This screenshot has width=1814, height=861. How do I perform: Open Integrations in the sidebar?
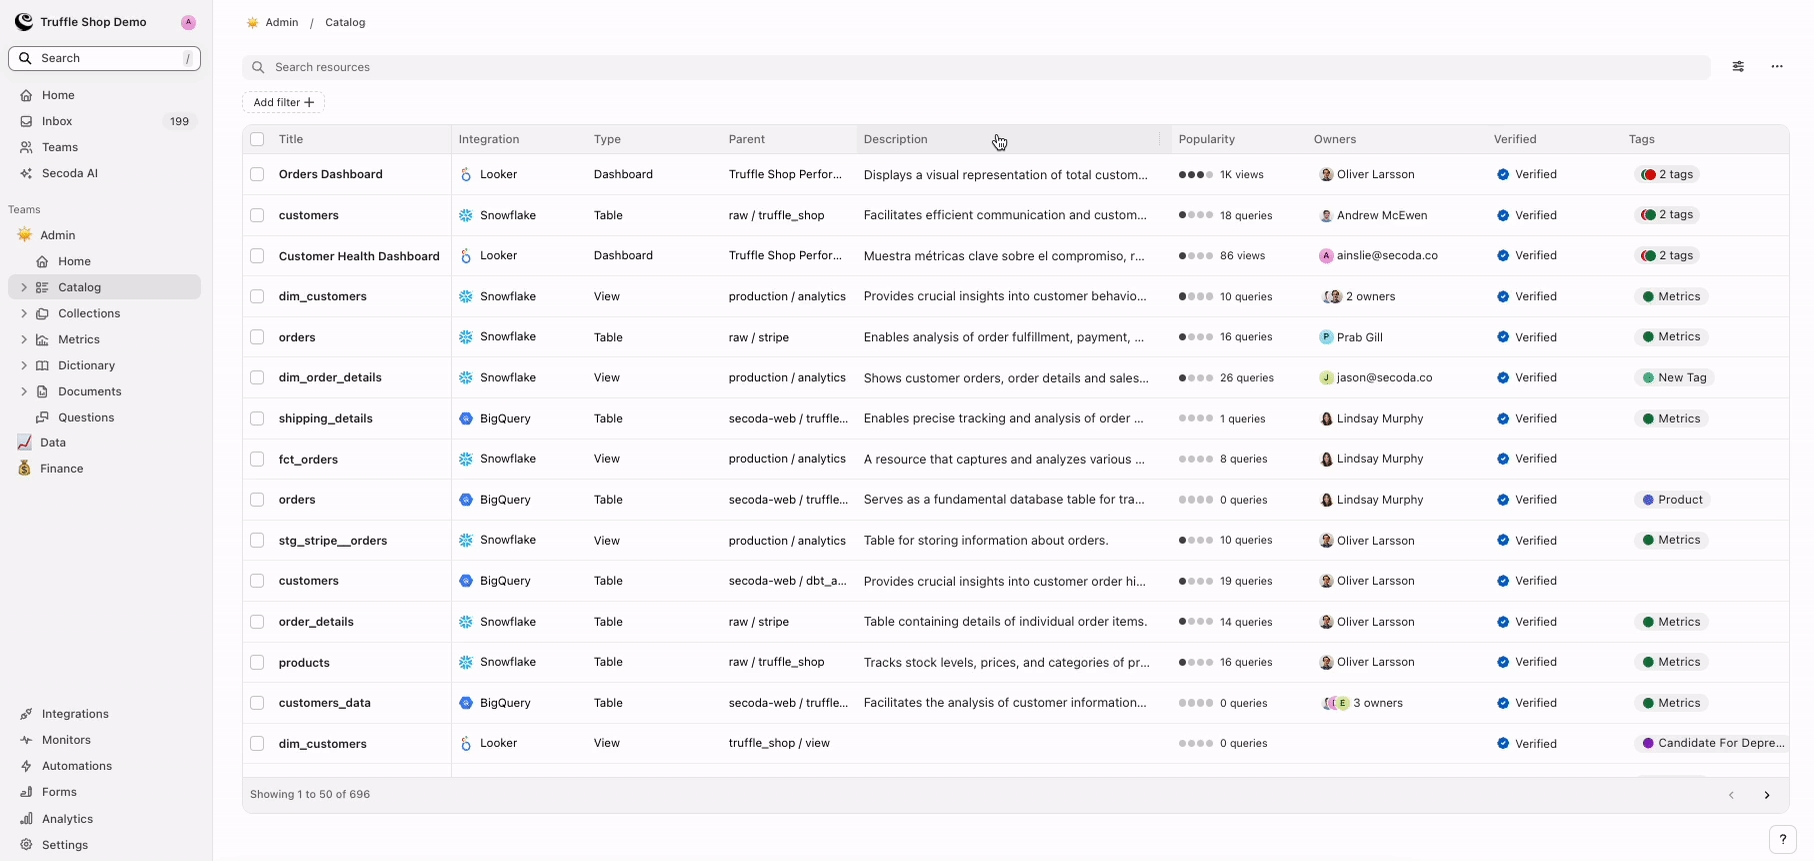[75, 714]
